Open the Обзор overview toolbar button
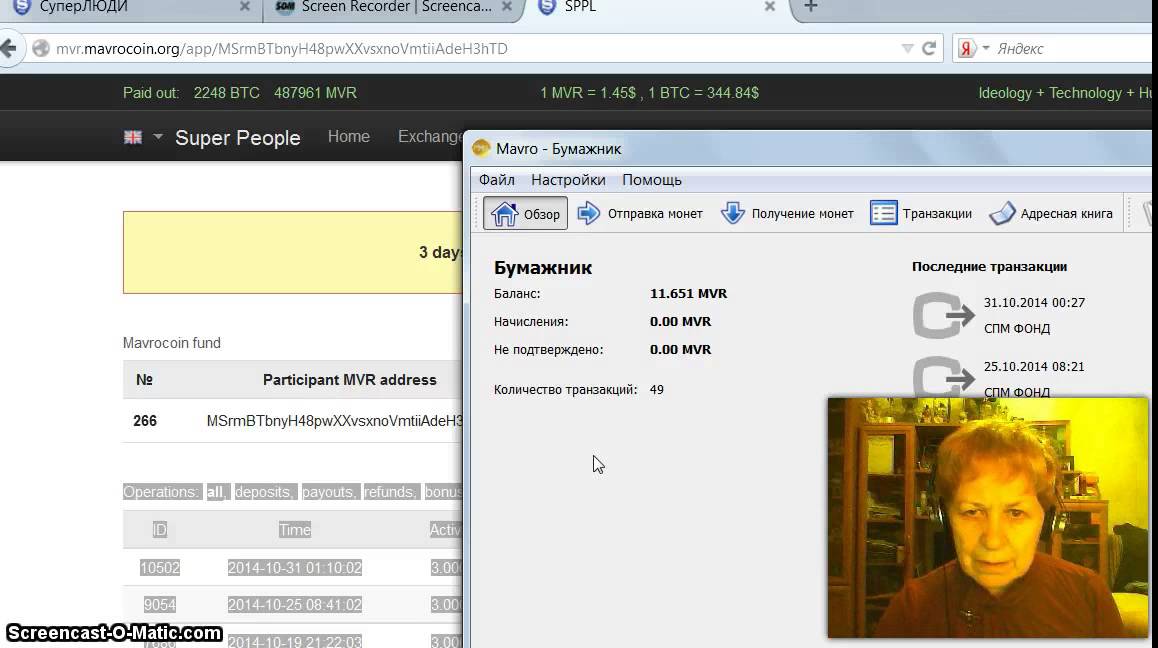Viewport: 1158px width, 648px height. (x=525, y=214)
